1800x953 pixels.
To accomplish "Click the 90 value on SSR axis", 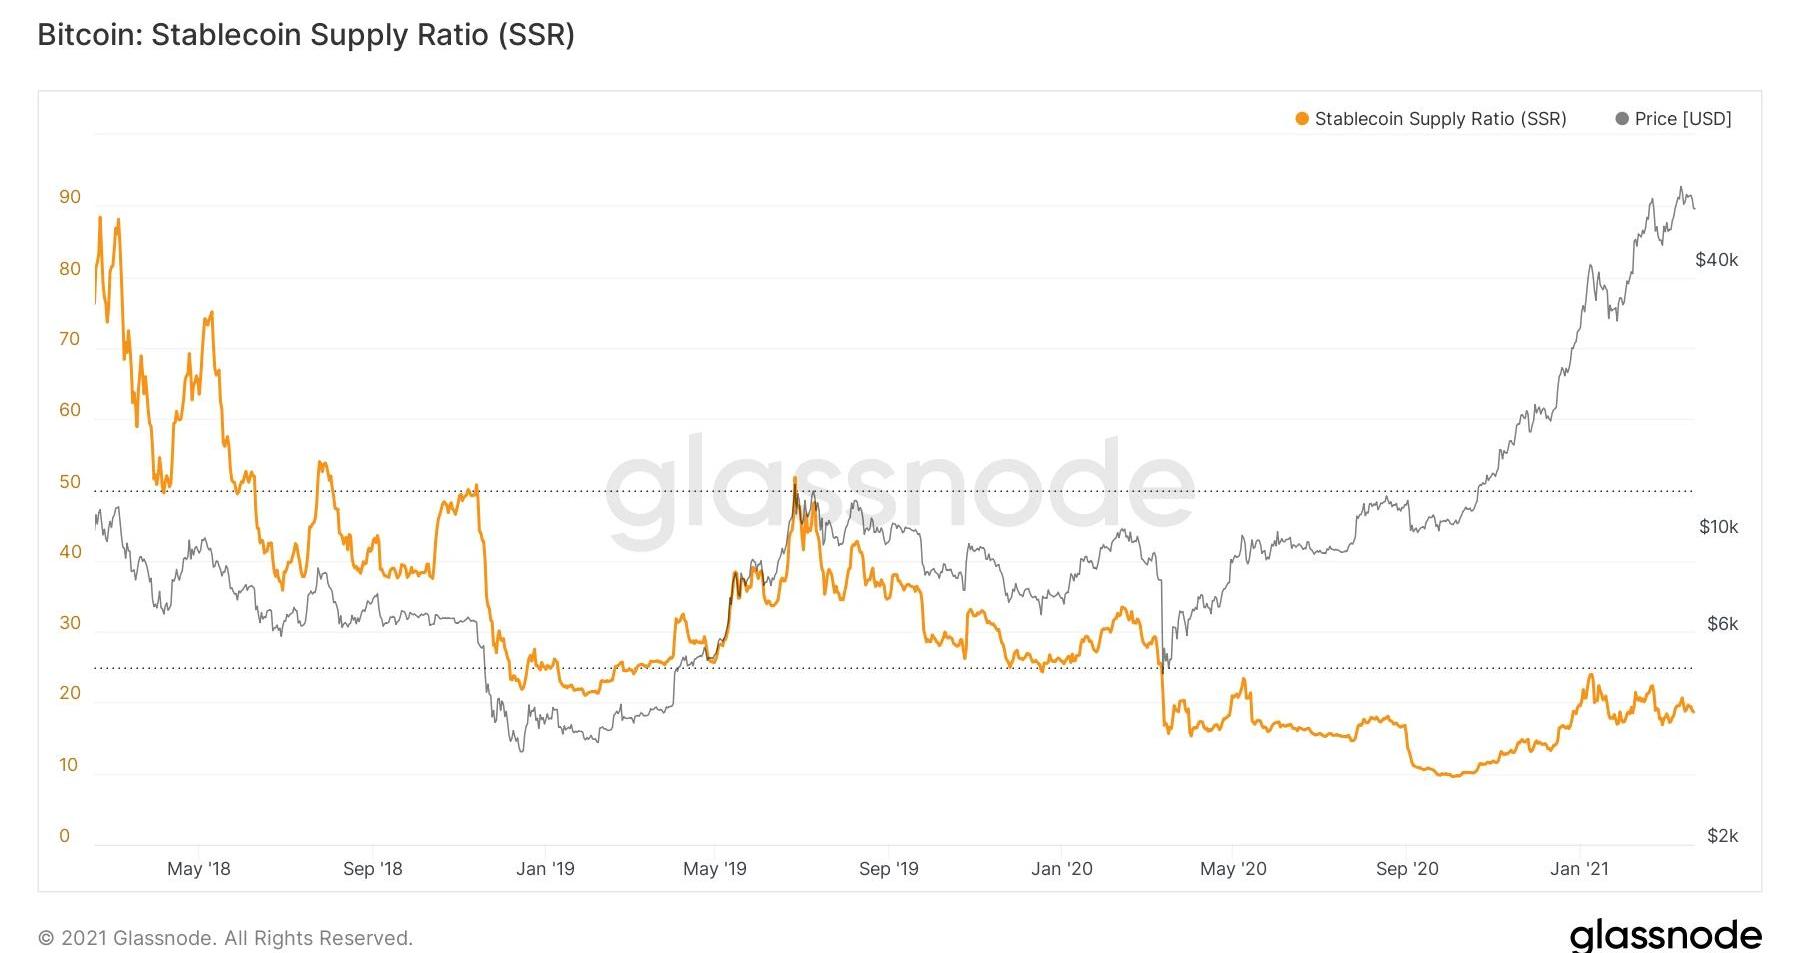I will pyautogui.click(x=70, y=197).
